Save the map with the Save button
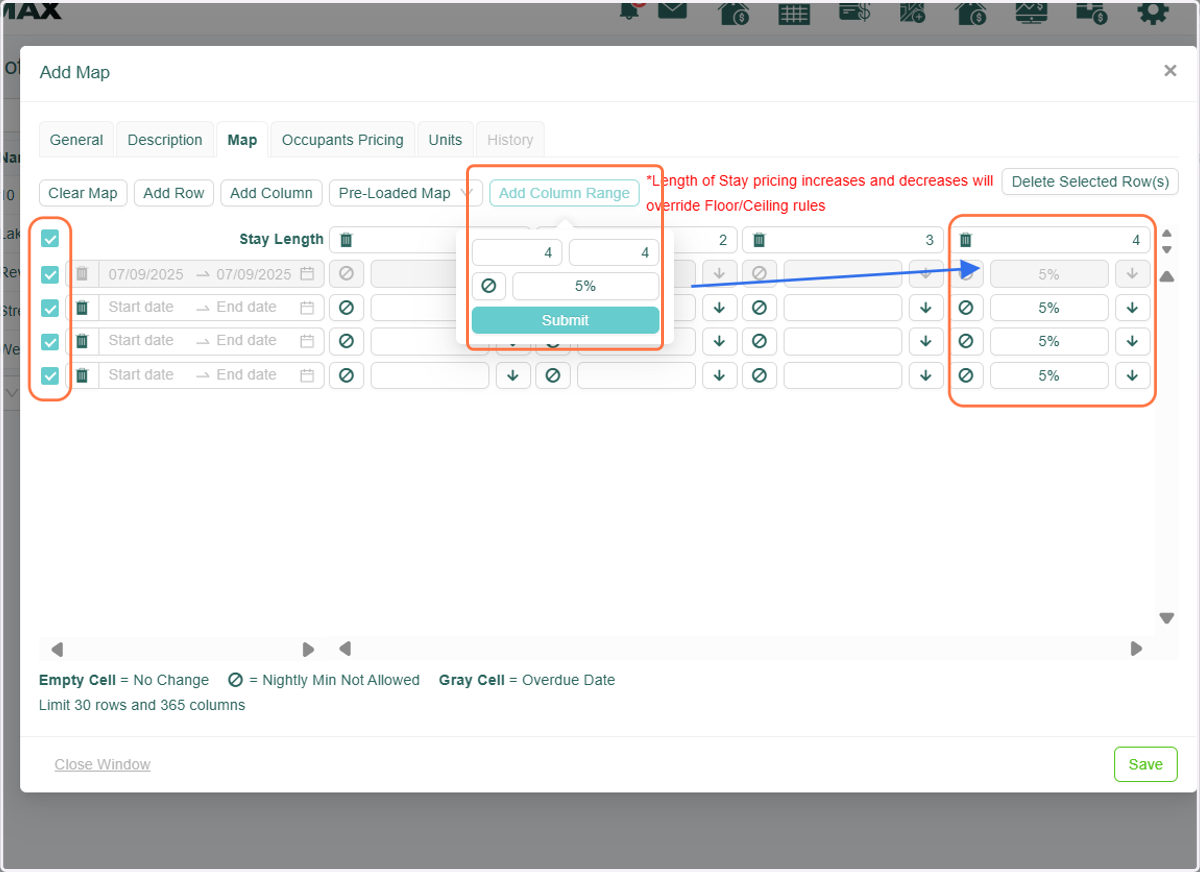1200x872 pixels. [x=1145, y=764]
